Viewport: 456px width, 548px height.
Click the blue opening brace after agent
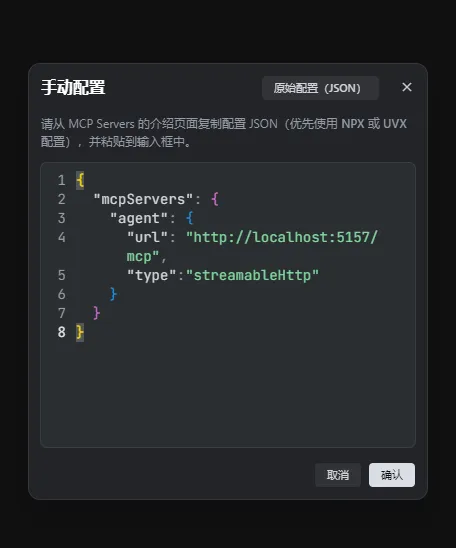pyautogui.click(x=190, y=218)
